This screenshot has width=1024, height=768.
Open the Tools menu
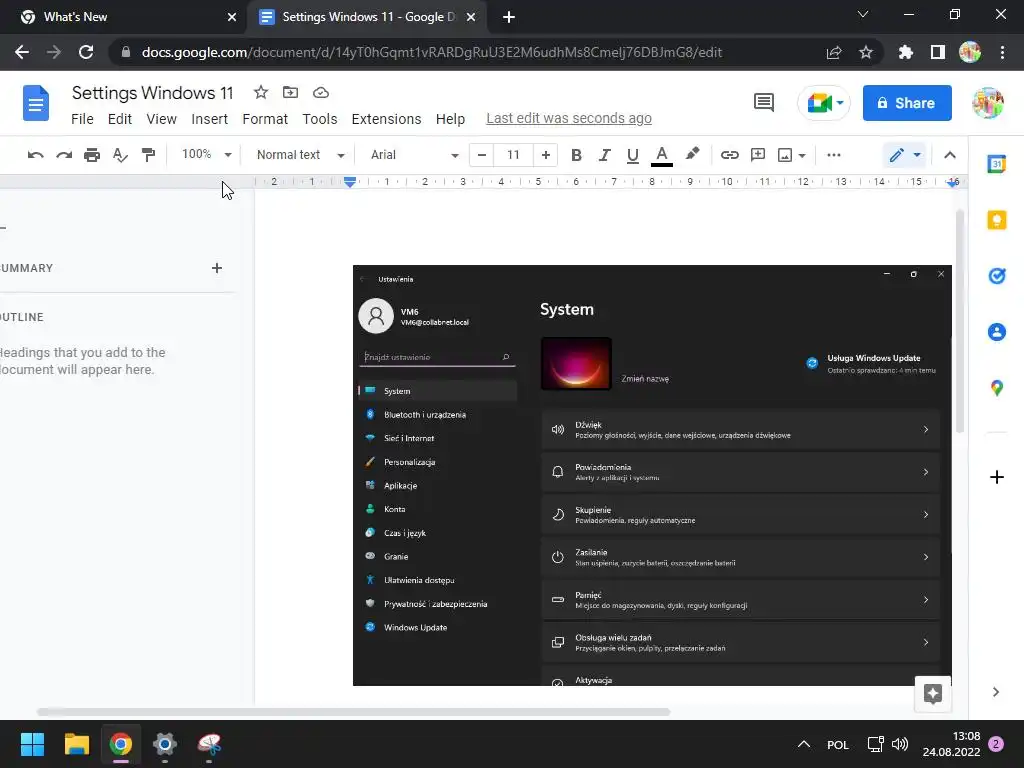coord(319,119)
